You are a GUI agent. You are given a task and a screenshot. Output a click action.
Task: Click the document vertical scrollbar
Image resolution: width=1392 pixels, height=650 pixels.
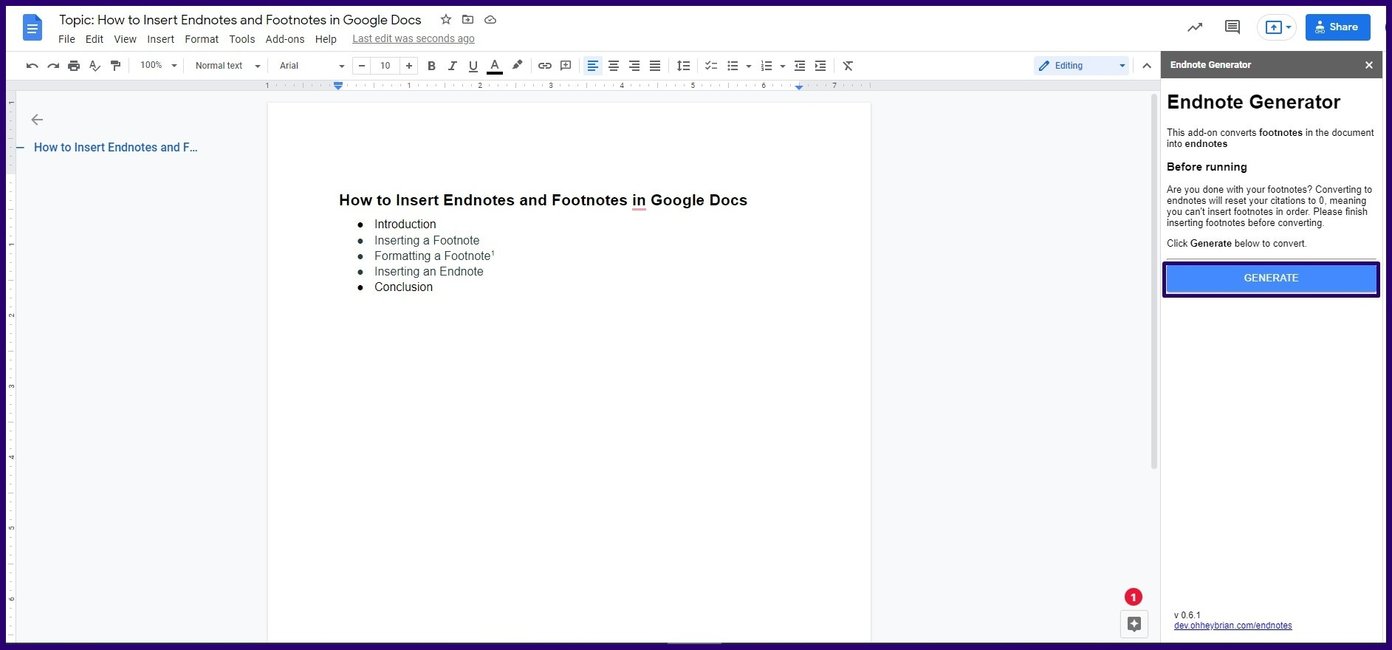point(1154,280)
